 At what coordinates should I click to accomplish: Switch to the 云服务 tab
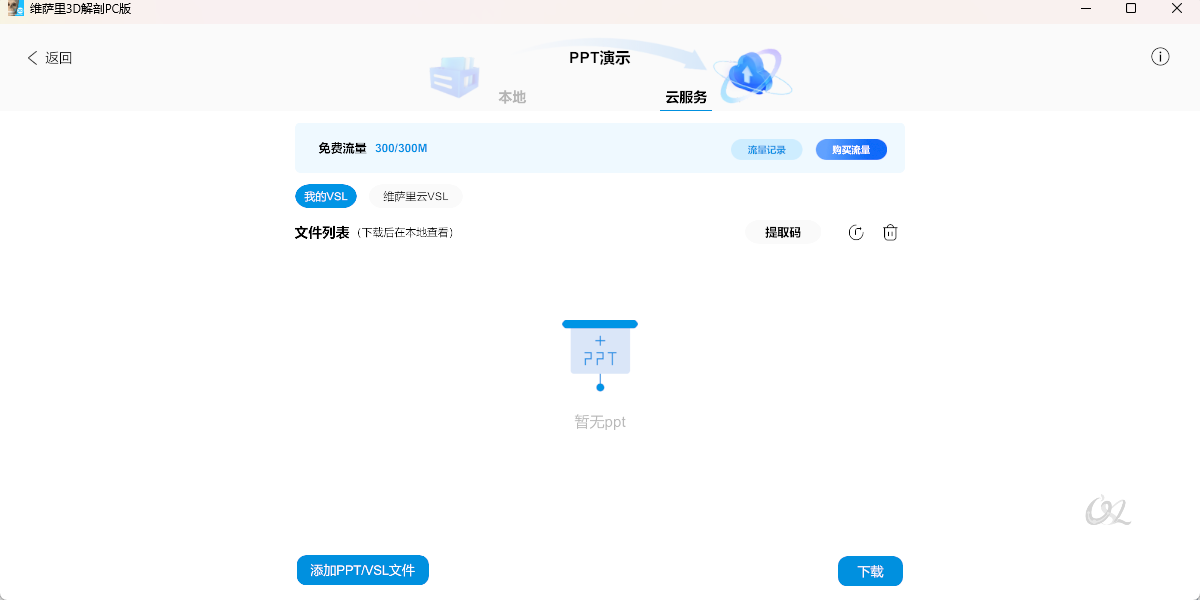(x=685, y=97)
